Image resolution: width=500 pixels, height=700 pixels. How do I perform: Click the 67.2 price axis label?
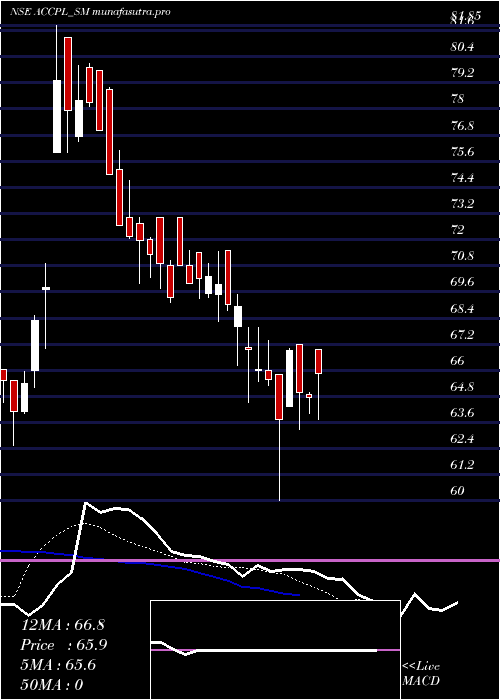464,335
